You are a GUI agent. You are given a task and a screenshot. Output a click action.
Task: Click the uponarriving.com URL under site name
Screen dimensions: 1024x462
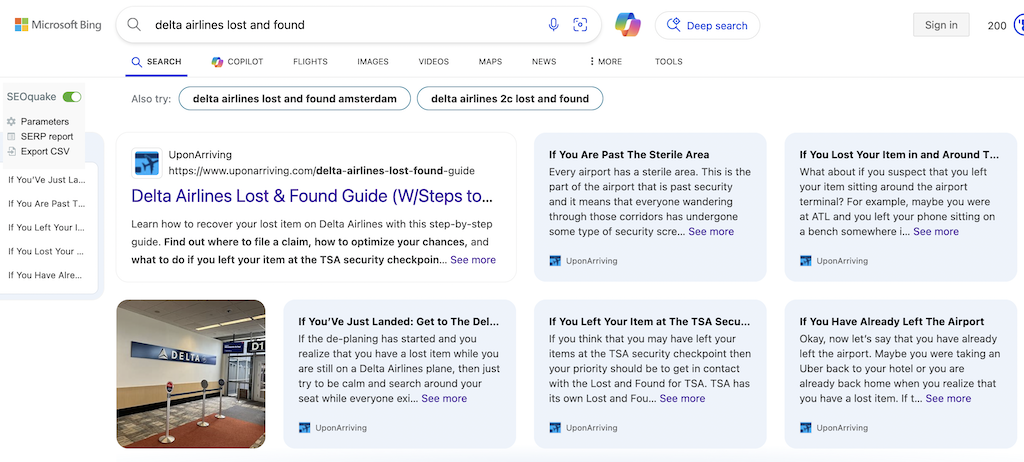coord(321,171)
